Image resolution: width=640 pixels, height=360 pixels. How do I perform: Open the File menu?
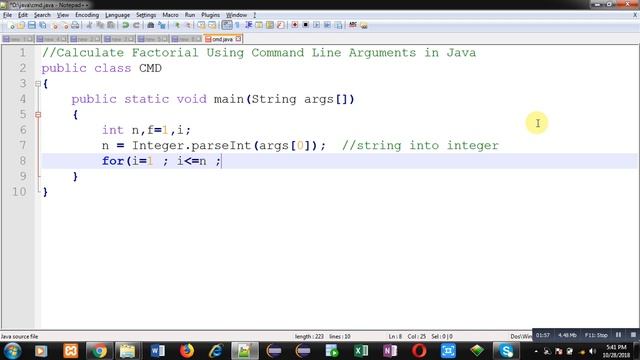(x=7, y=15)
